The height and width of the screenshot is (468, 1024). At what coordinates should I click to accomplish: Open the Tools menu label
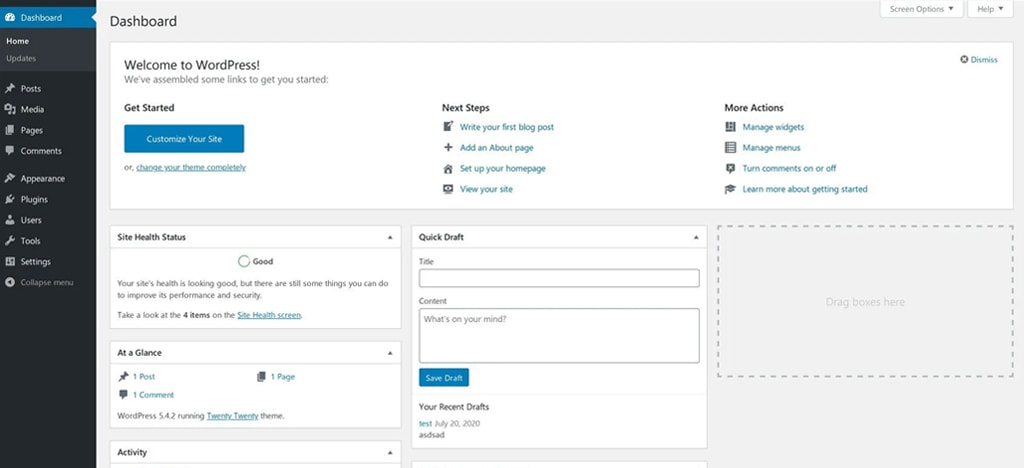tap(30, 241)
